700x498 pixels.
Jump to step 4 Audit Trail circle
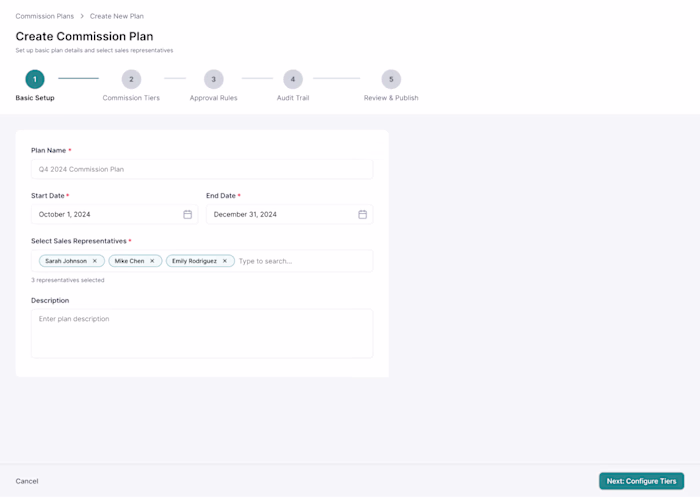[293, 79]
